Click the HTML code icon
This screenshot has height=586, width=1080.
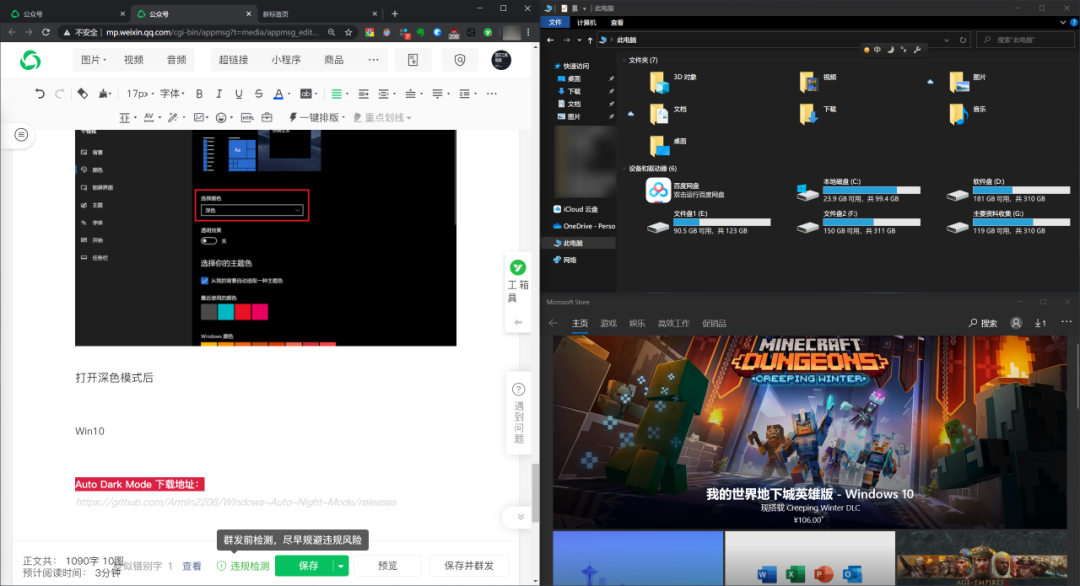[247, 118]
